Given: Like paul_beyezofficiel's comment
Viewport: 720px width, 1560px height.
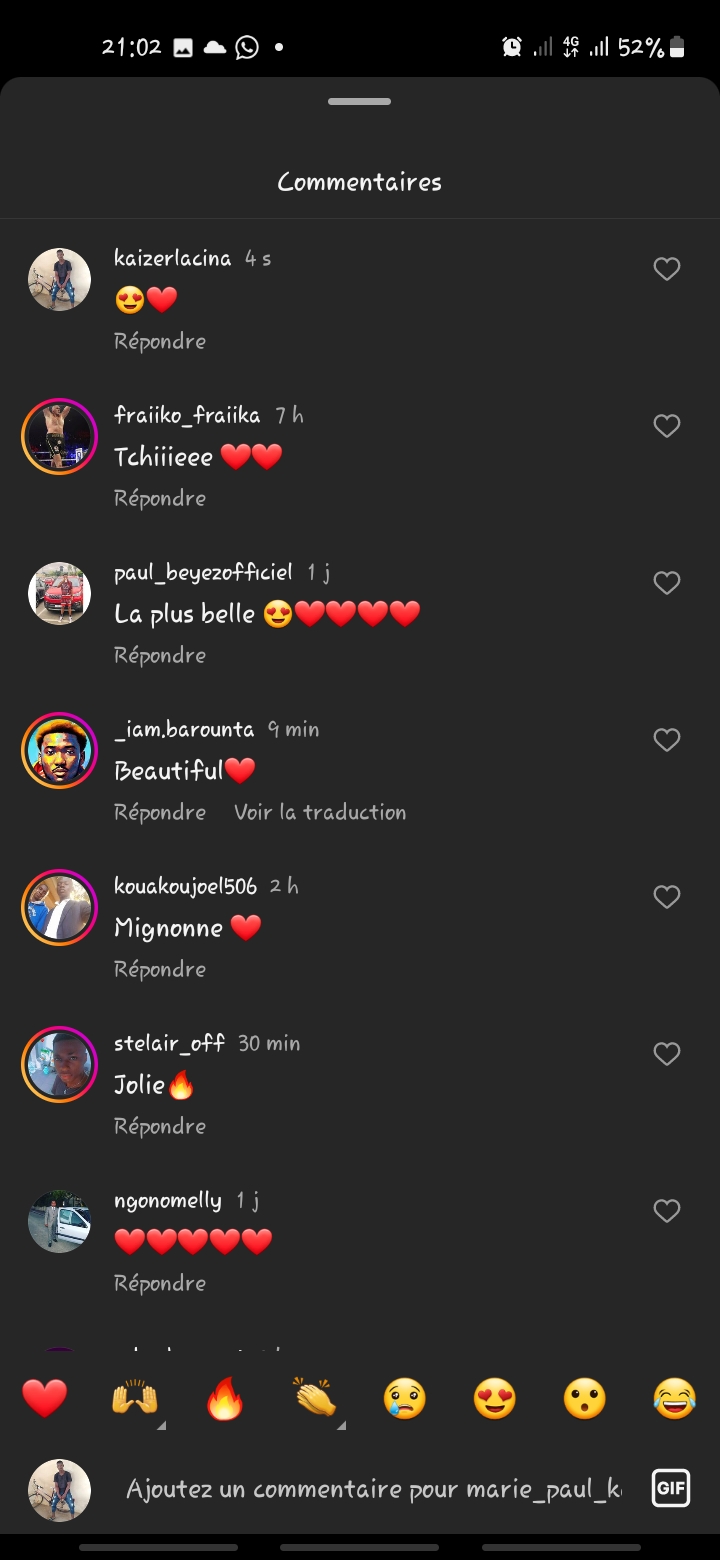Looking at the screenshot, I should tap(667, 583).
